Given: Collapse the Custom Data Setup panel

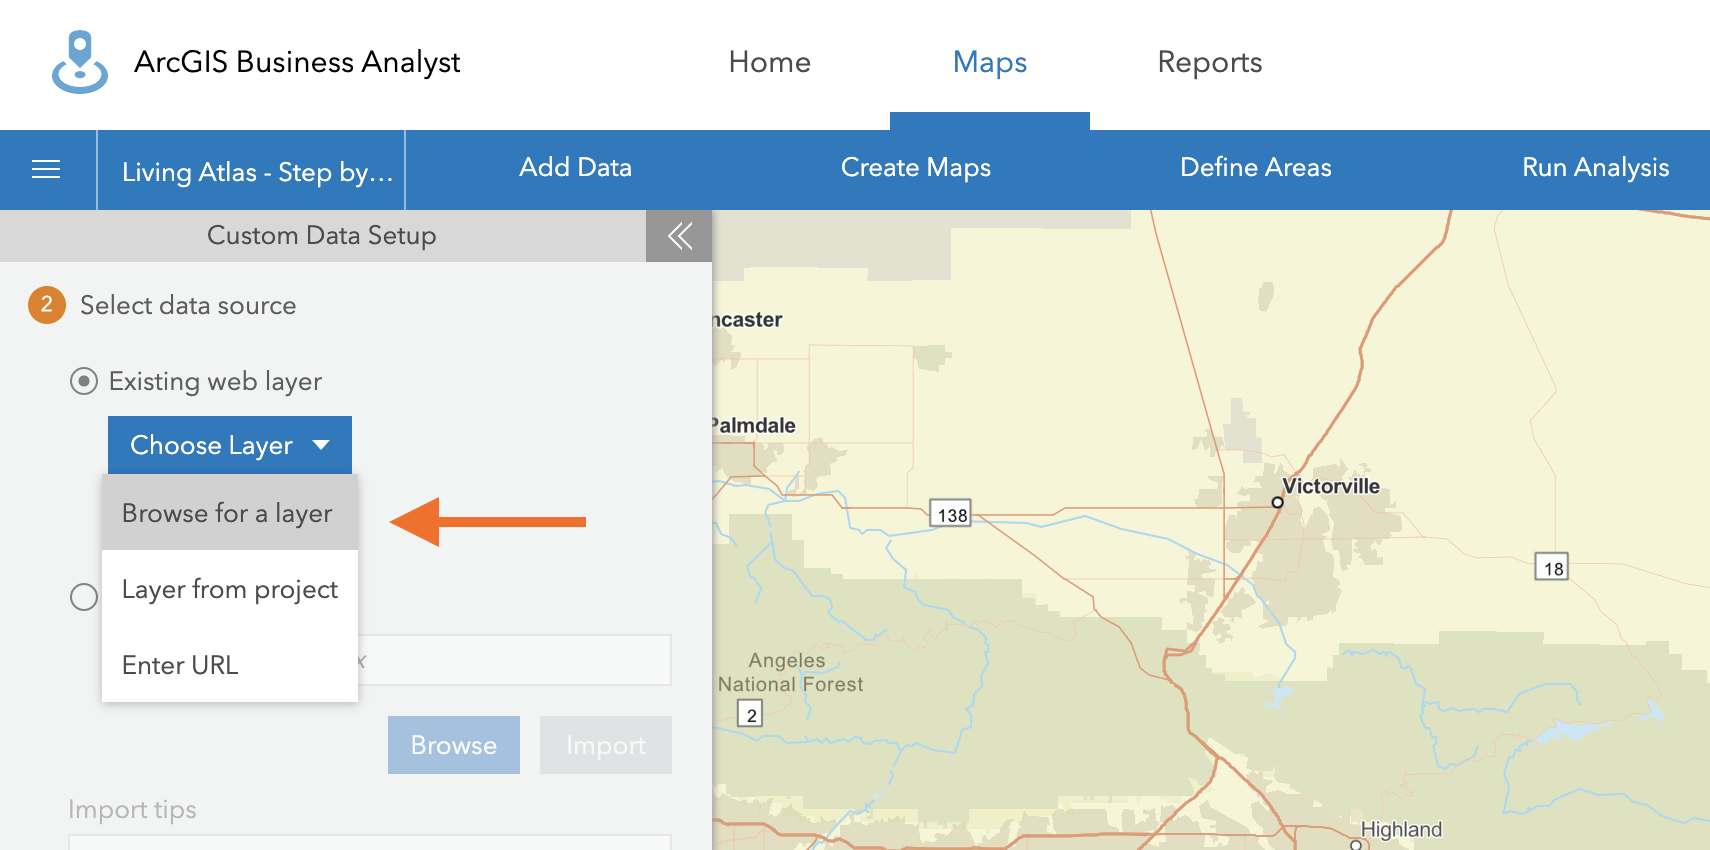Looking at the screenshot, I should [679, 236].
